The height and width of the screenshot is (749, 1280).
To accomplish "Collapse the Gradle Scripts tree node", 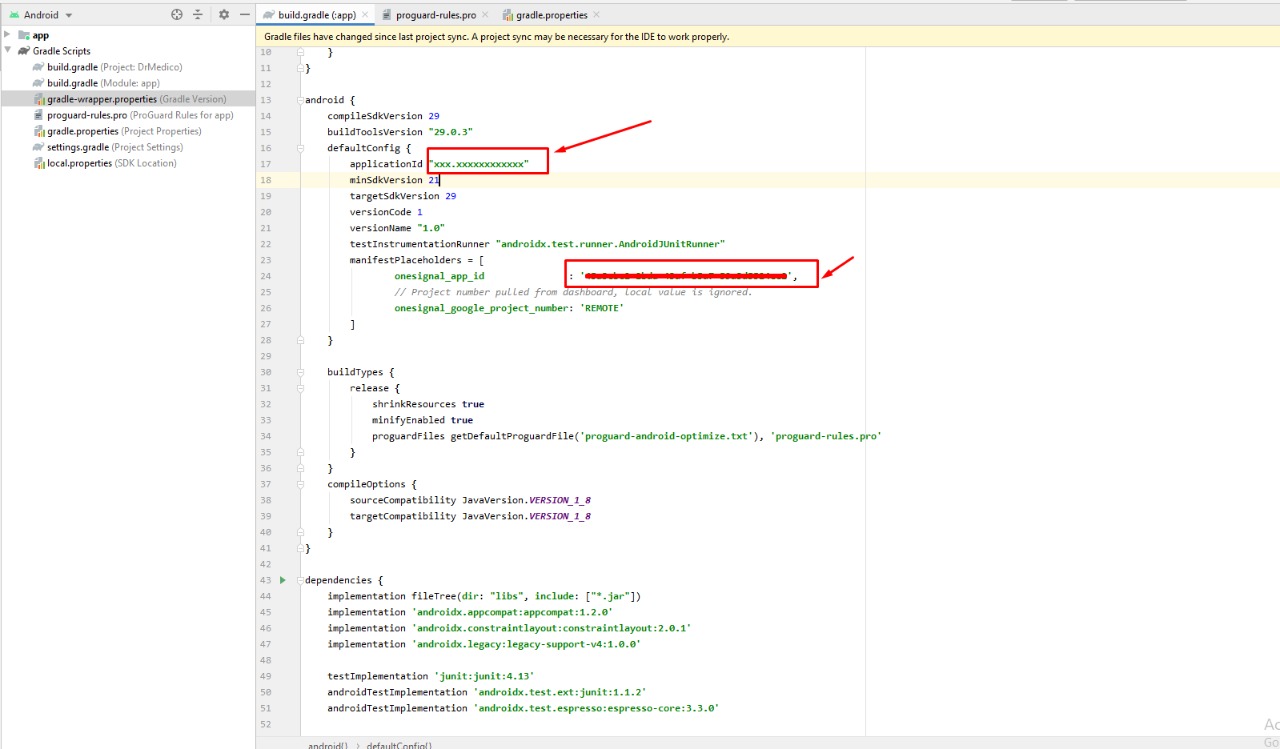I will pyautogui.click(x=8, y=51).
